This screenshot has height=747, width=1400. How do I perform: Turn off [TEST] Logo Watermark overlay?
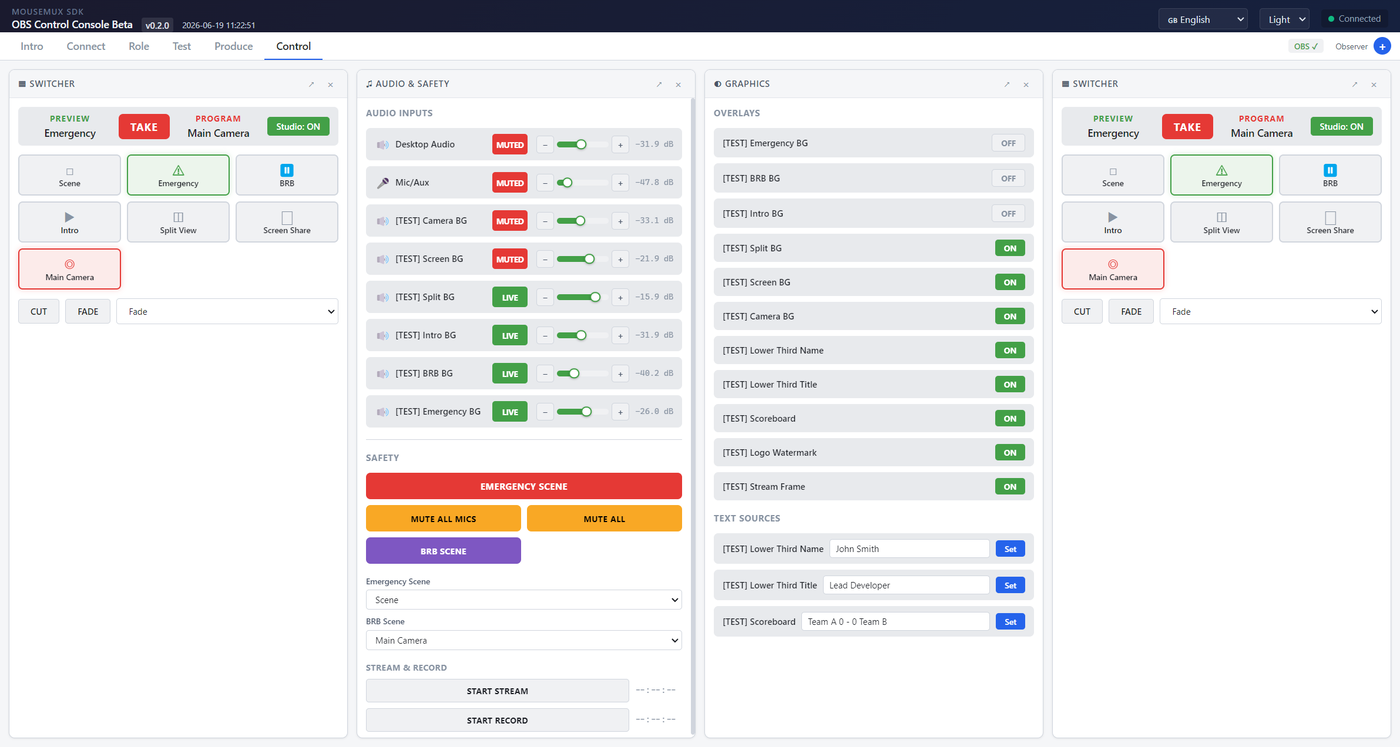point(1010,453)
